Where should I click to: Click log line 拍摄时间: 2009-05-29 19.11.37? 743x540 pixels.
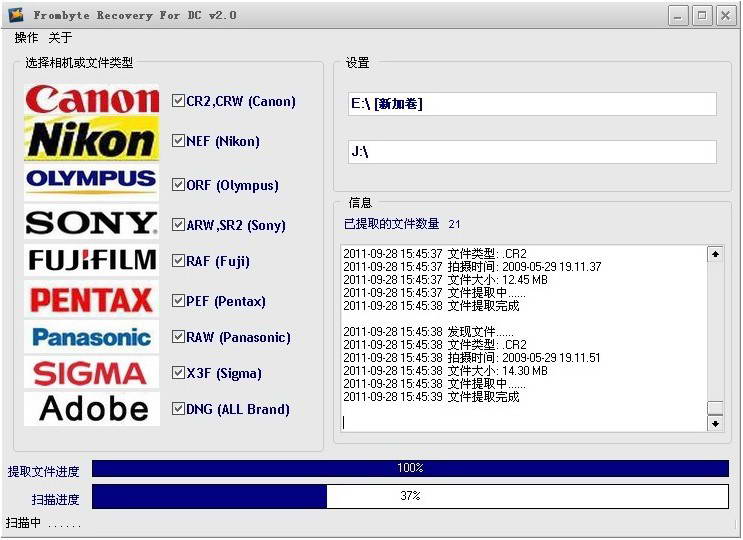[472, 267]
